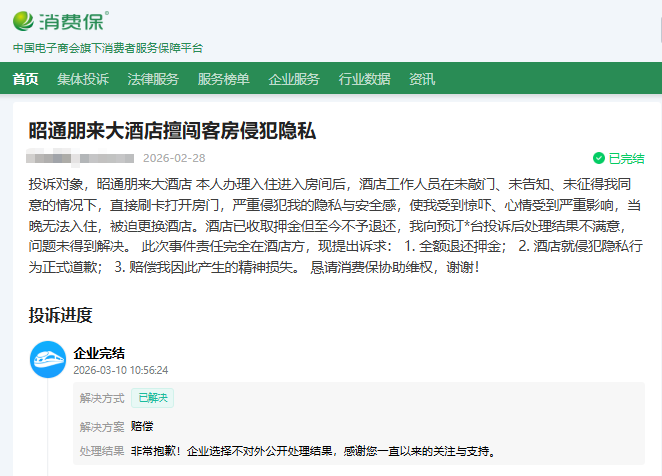
Task: Click the slogan 中国电子商会旗下消费者服务保障平台
Action: click(108, 48)
